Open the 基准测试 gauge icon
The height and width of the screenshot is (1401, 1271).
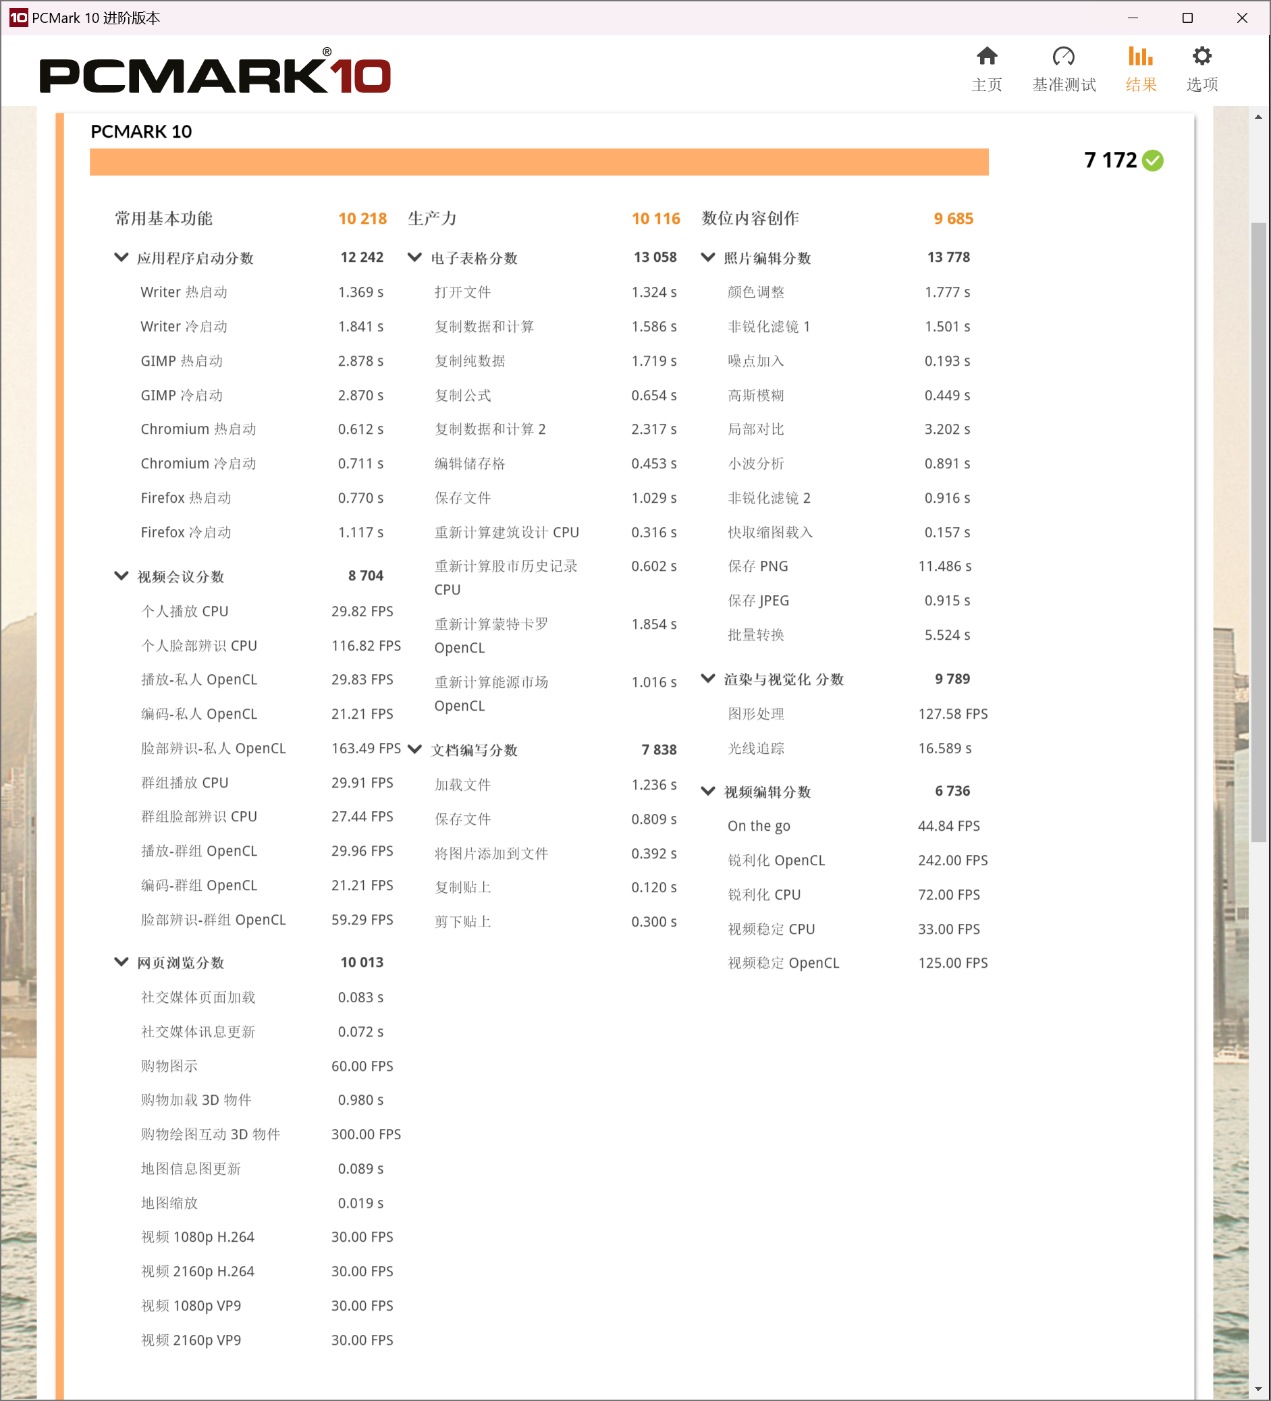point(1064,56)
